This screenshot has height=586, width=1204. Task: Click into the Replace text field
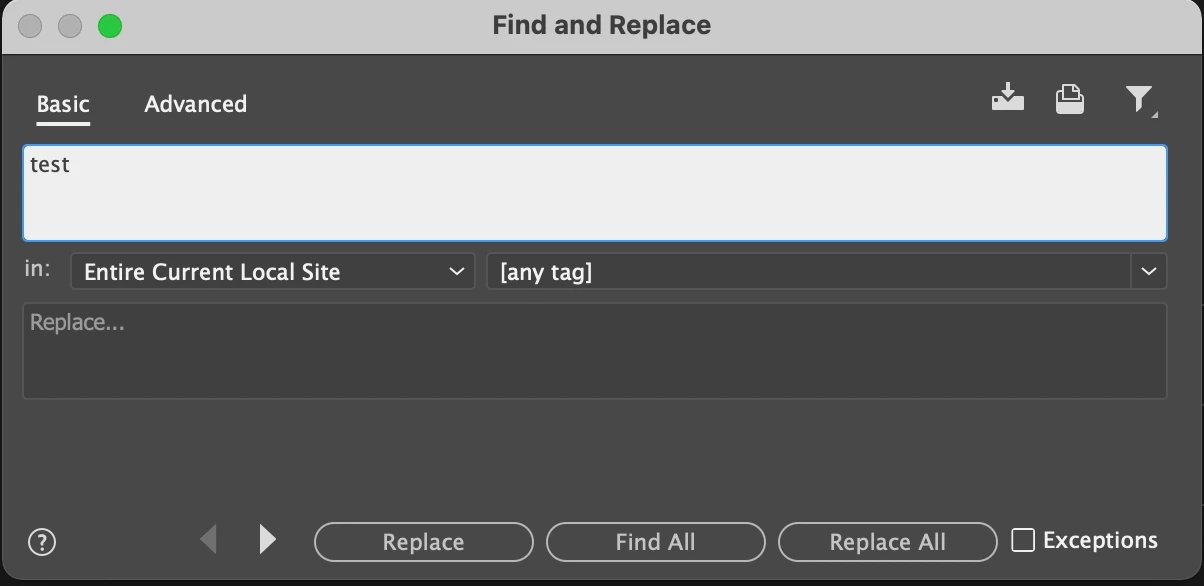[595, 351]
